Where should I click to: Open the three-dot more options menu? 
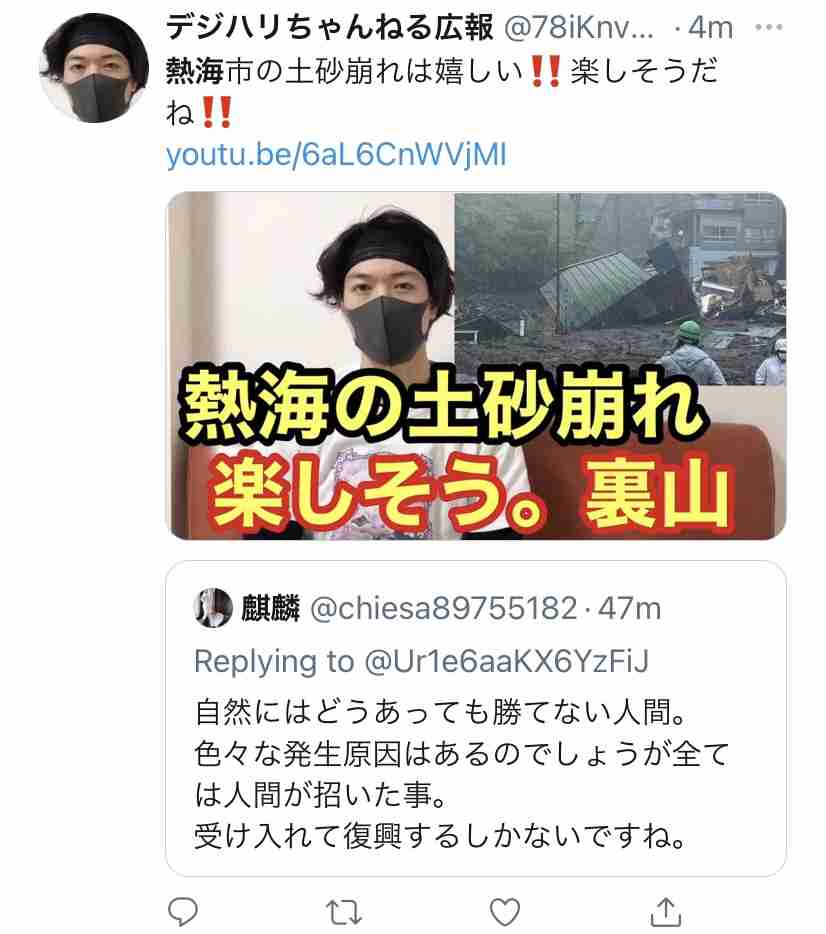pyautogui.click(x=768, y=27)
